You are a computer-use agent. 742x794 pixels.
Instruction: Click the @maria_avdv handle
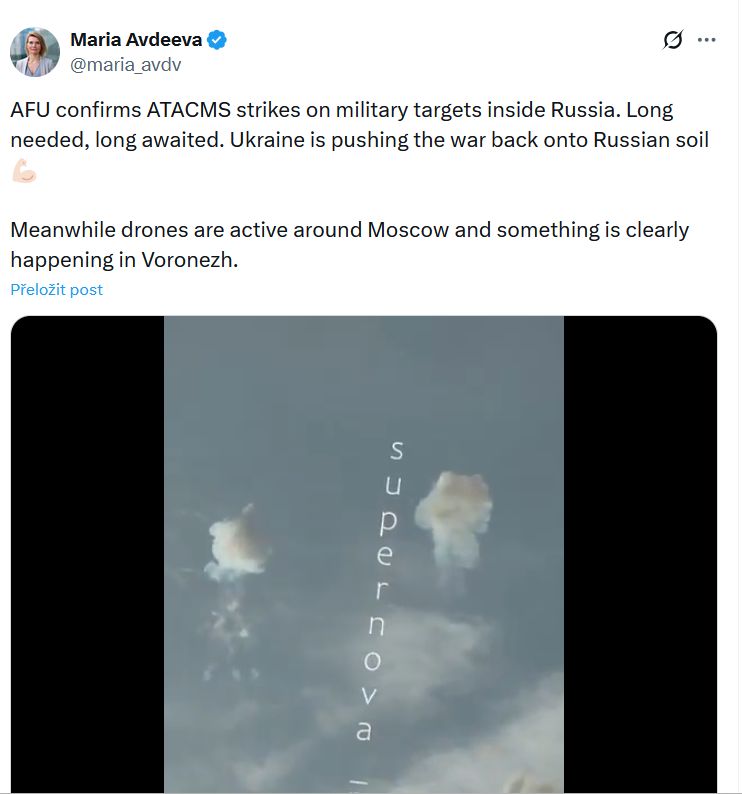click(x=125, y=64)
